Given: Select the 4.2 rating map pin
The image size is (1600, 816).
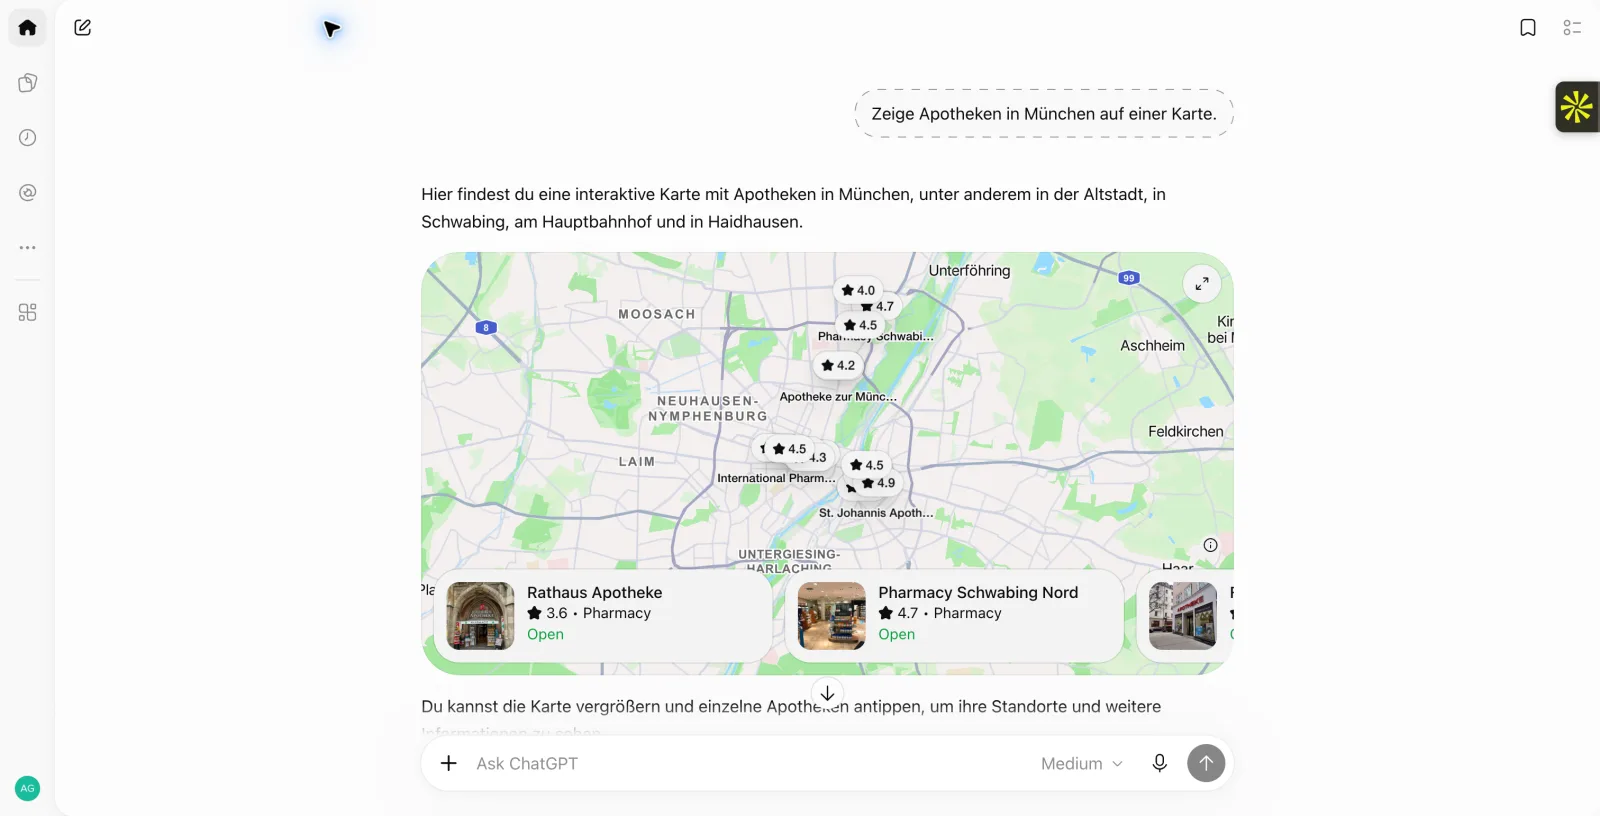Looking at the screenshot, I should 838,365.
